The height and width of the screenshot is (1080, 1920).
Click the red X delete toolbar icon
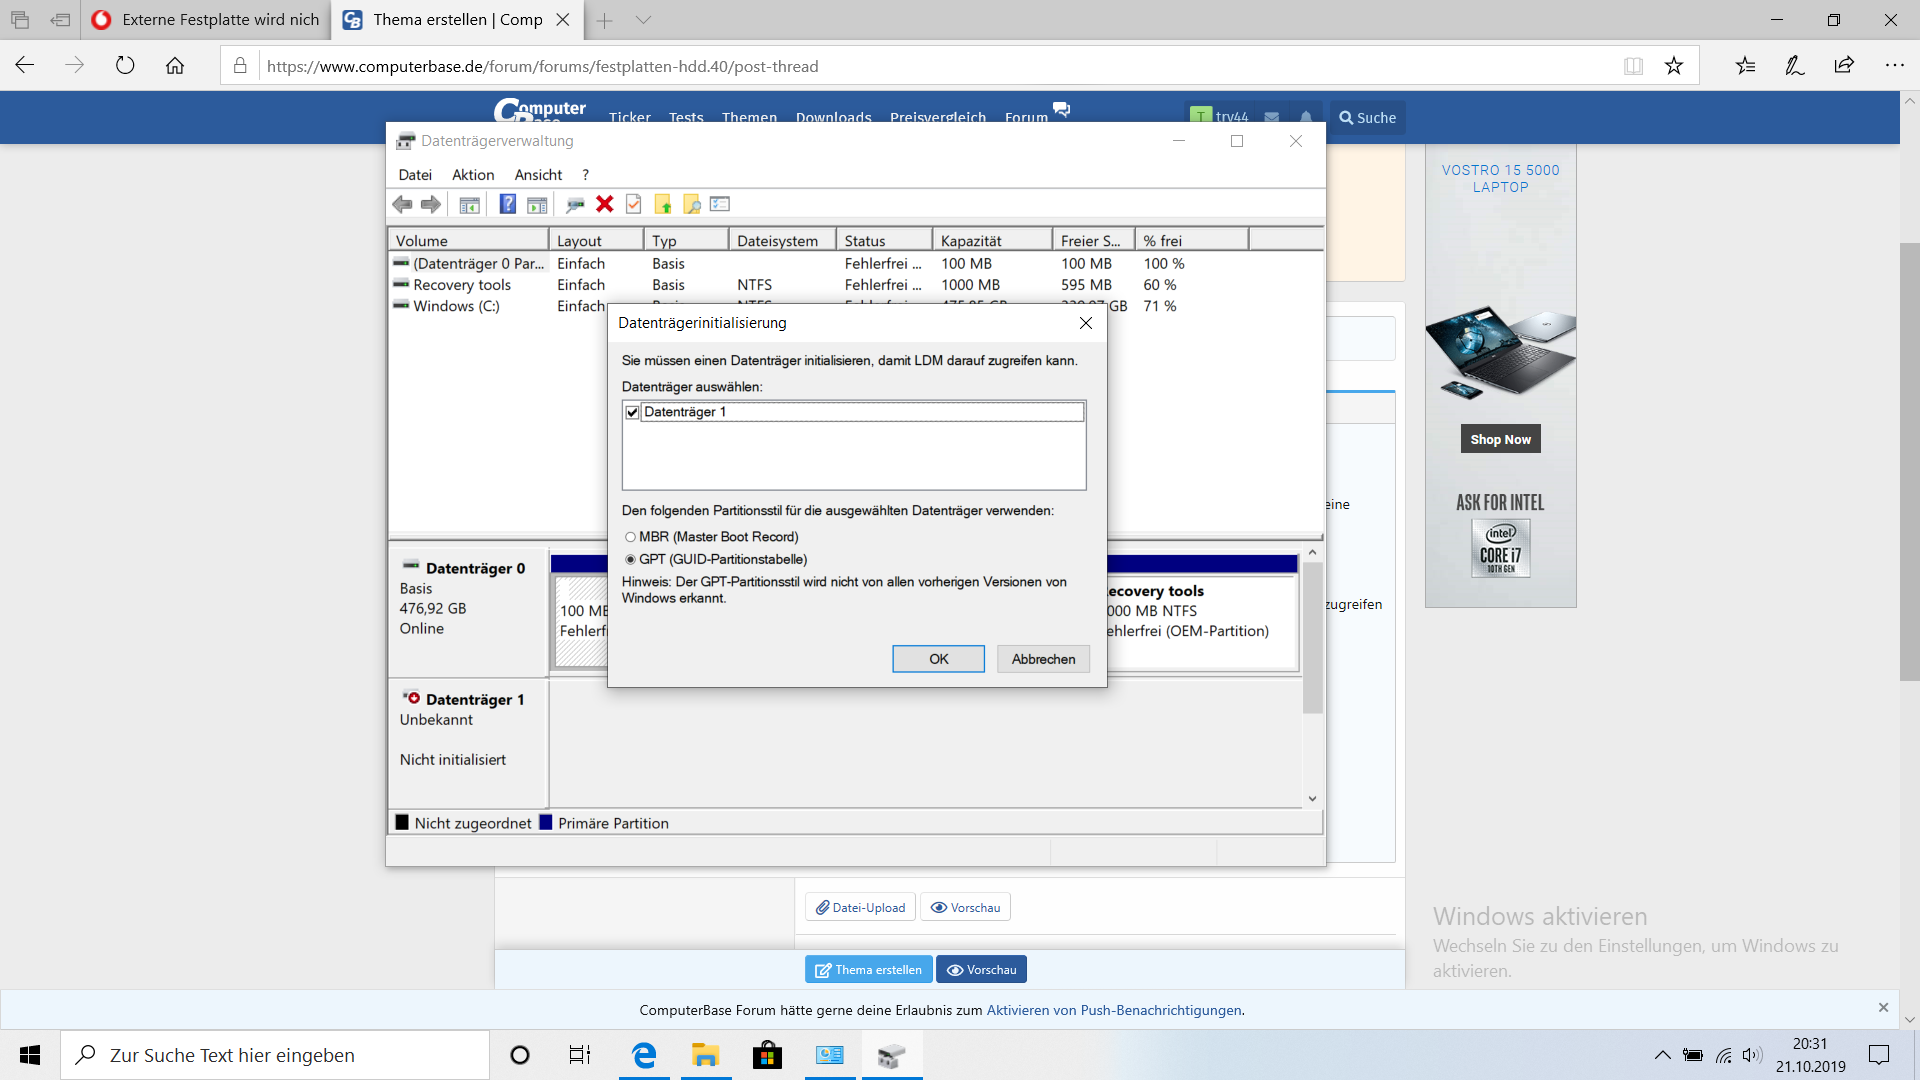[604, 204]
